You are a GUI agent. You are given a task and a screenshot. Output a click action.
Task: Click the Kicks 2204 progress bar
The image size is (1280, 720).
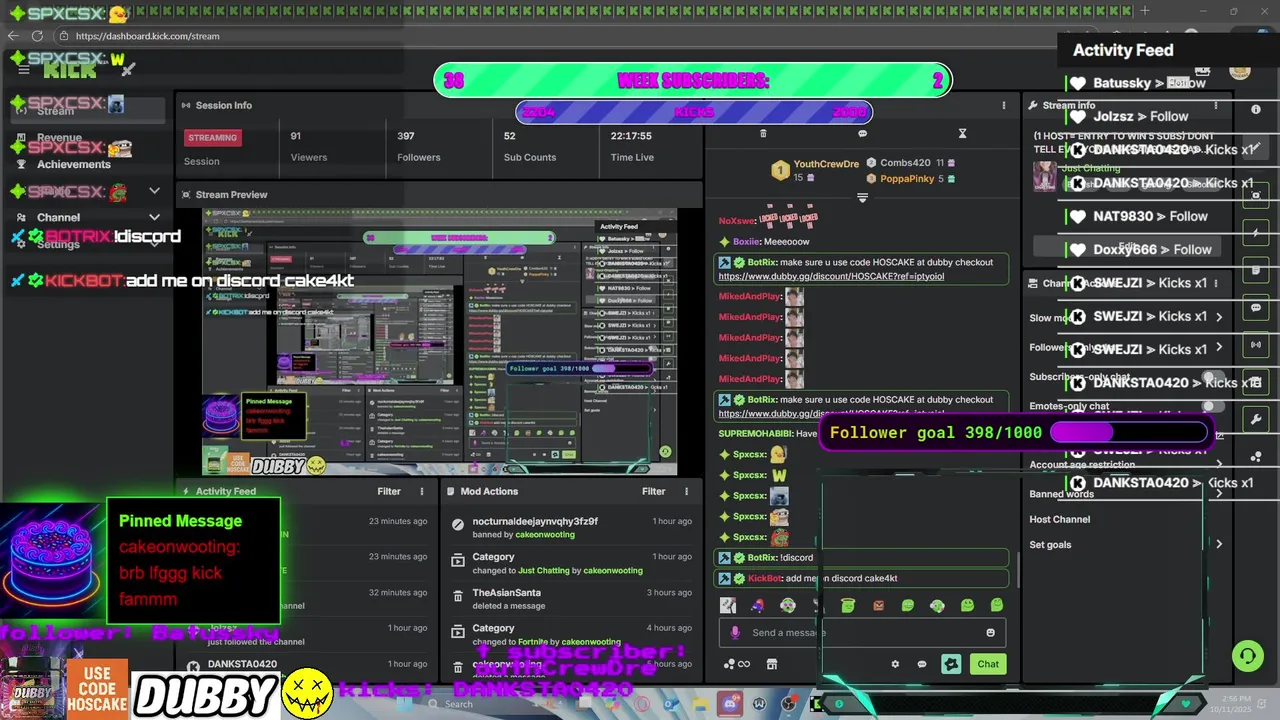point(693,113)
